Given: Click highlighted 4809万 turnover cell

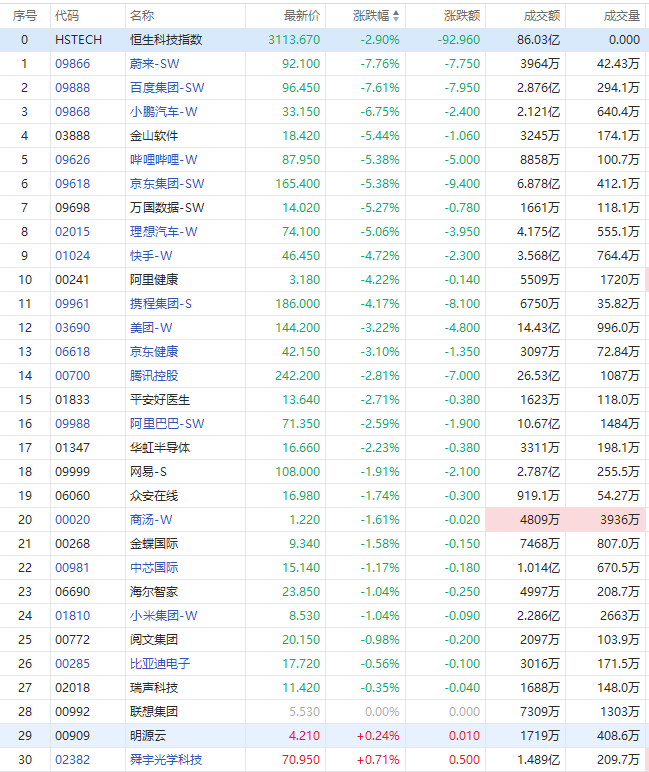Looking at the screenshot, I should [x=526, y=519].
